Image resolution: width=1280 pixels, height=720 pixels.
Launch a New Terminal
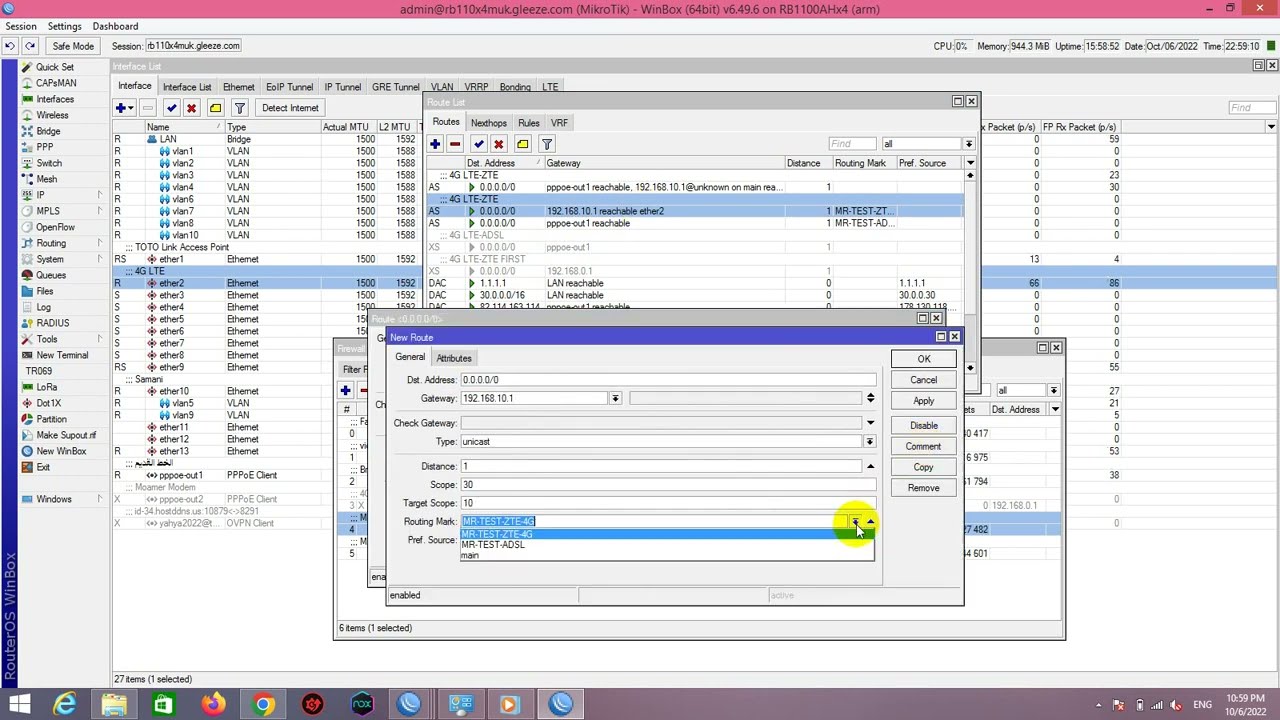(62, 355)
